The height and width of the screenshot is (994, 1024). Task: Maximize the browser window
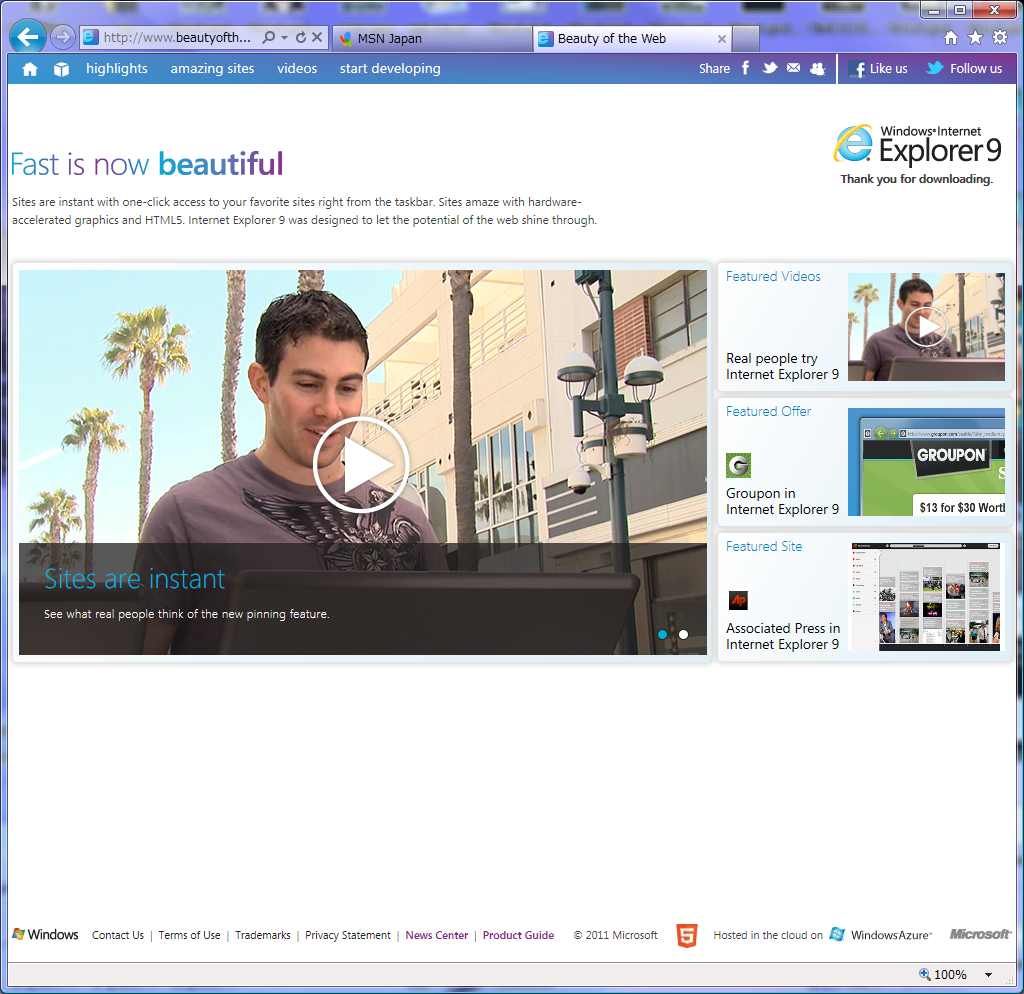pos(960,10)
